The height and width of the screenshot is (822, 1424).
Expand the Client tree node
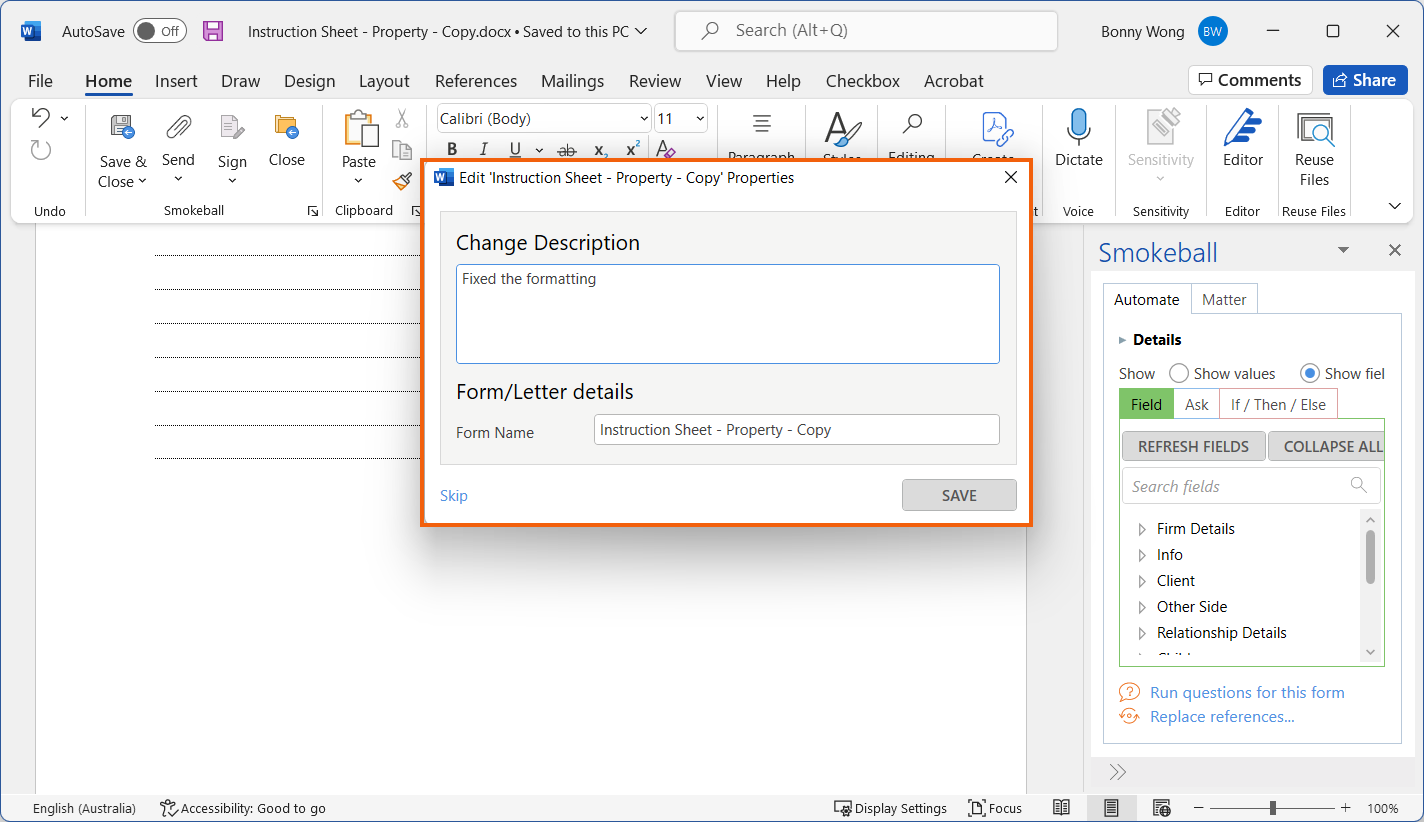[1142, 580]
